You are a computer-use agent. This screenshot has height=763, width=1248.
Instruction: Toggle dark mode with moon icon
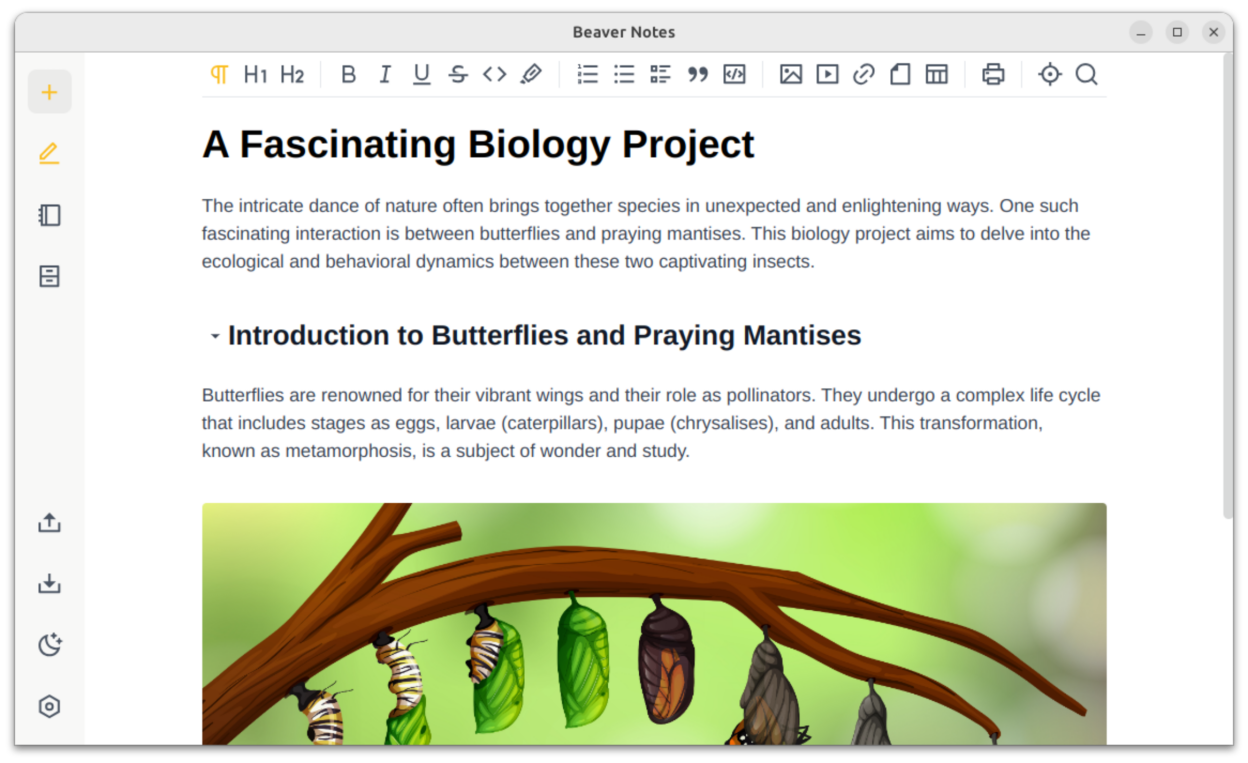[49, 645]
